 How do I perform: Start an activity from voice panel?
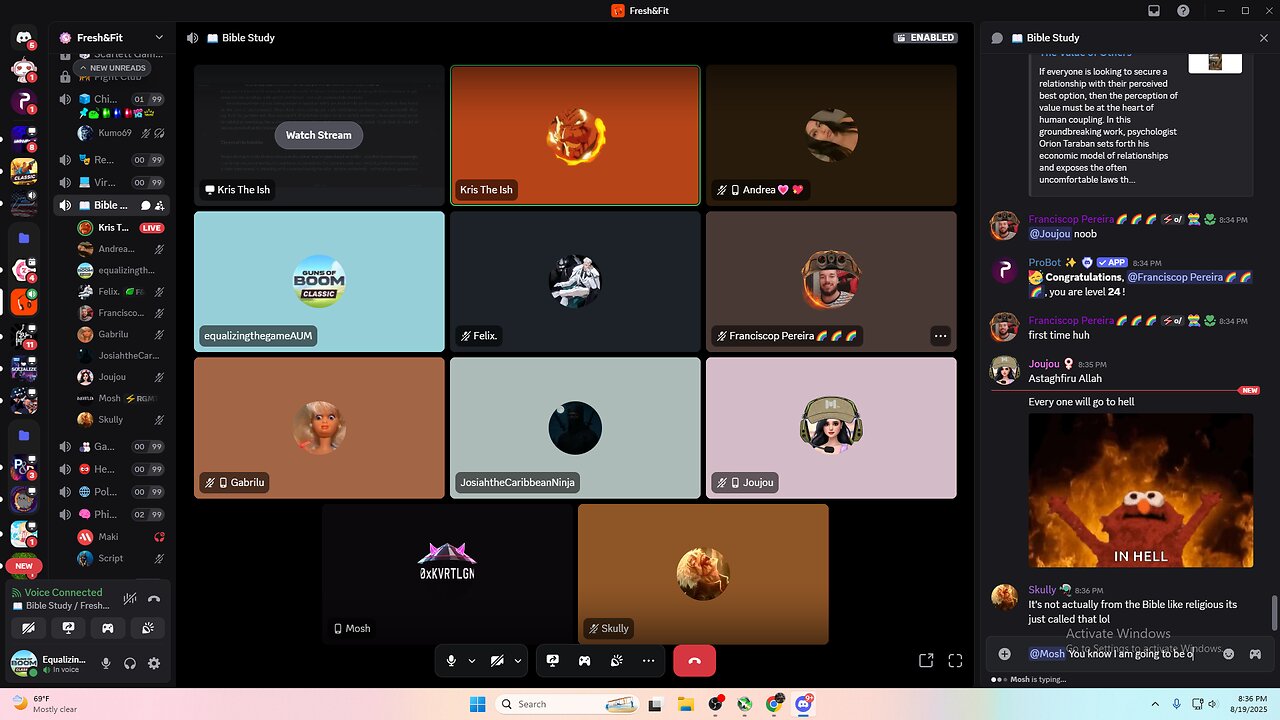(108, 628)
